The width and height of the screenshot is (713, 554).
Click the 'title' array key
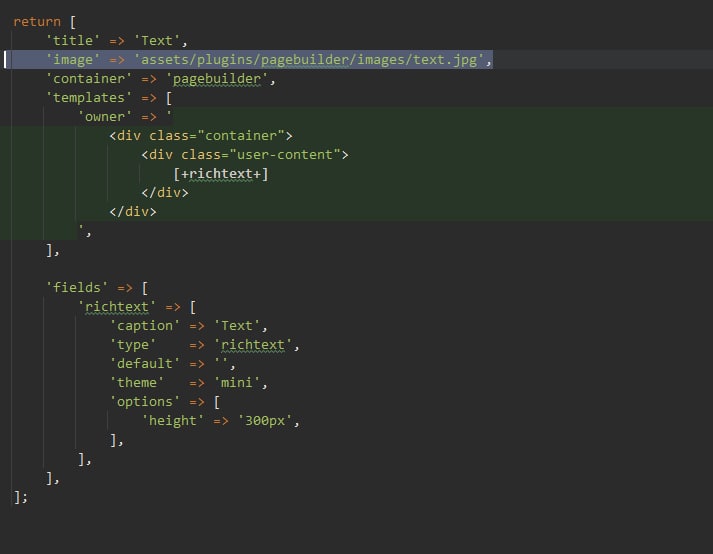(73, 41)
